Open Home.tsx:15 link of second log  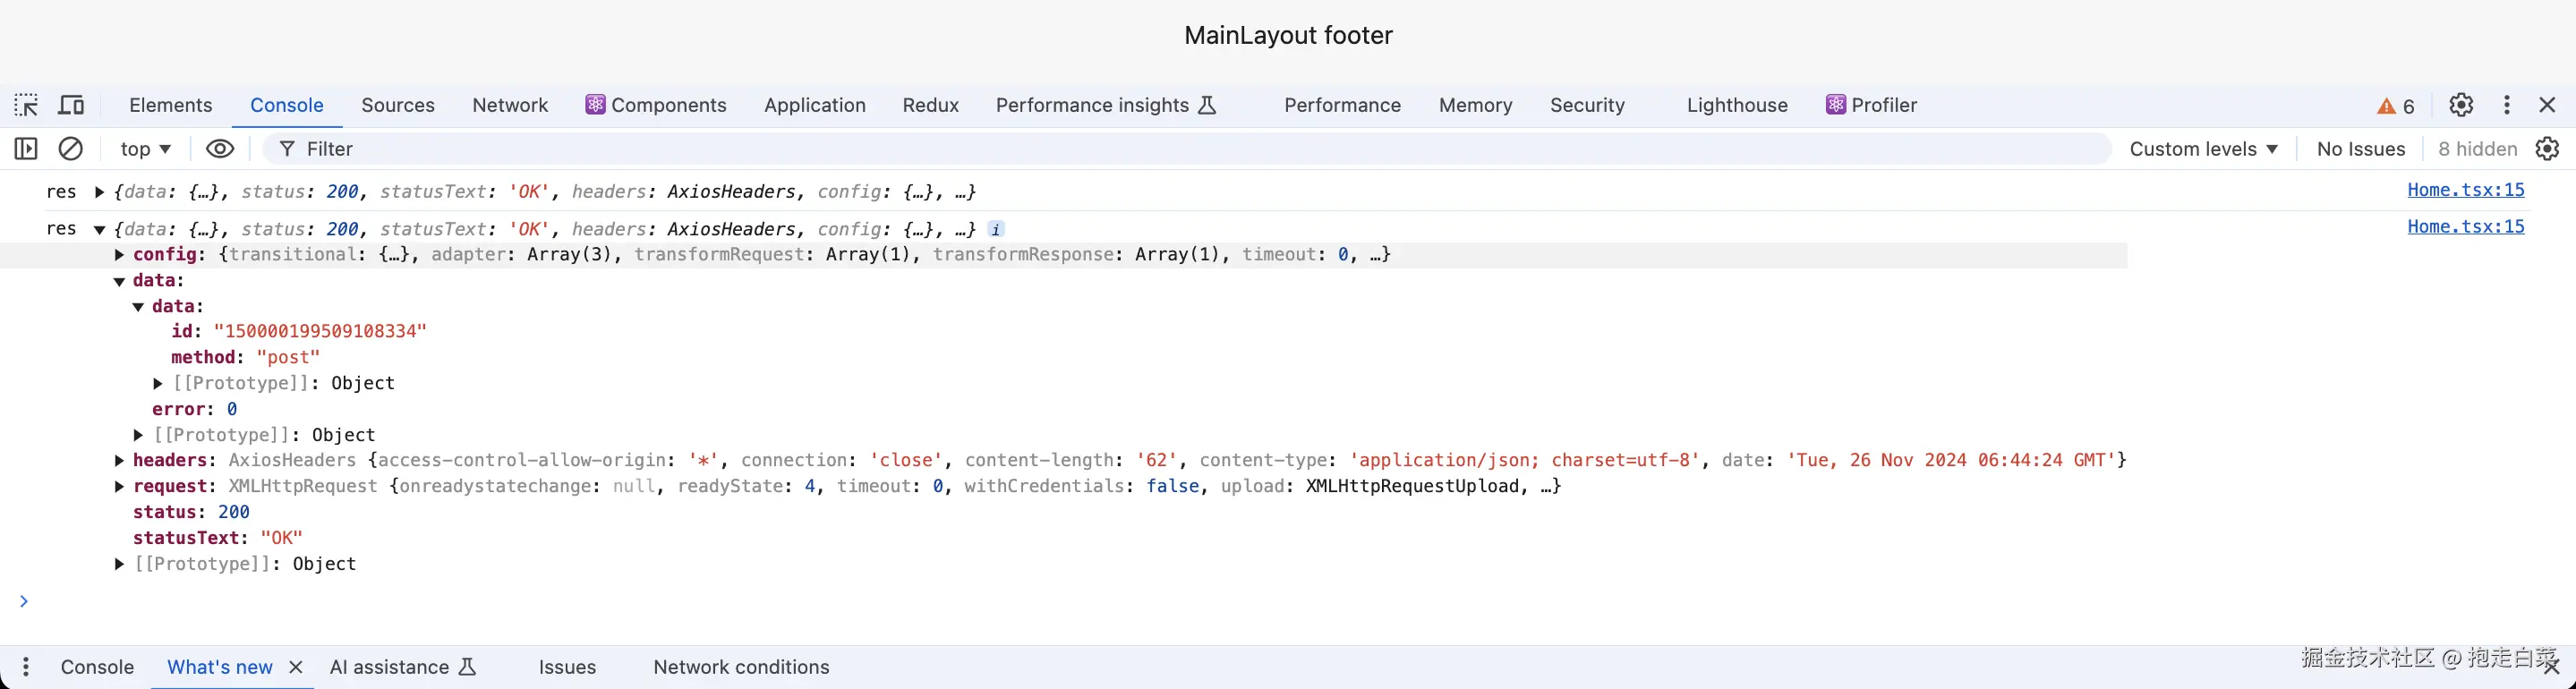coord(2465,227)
